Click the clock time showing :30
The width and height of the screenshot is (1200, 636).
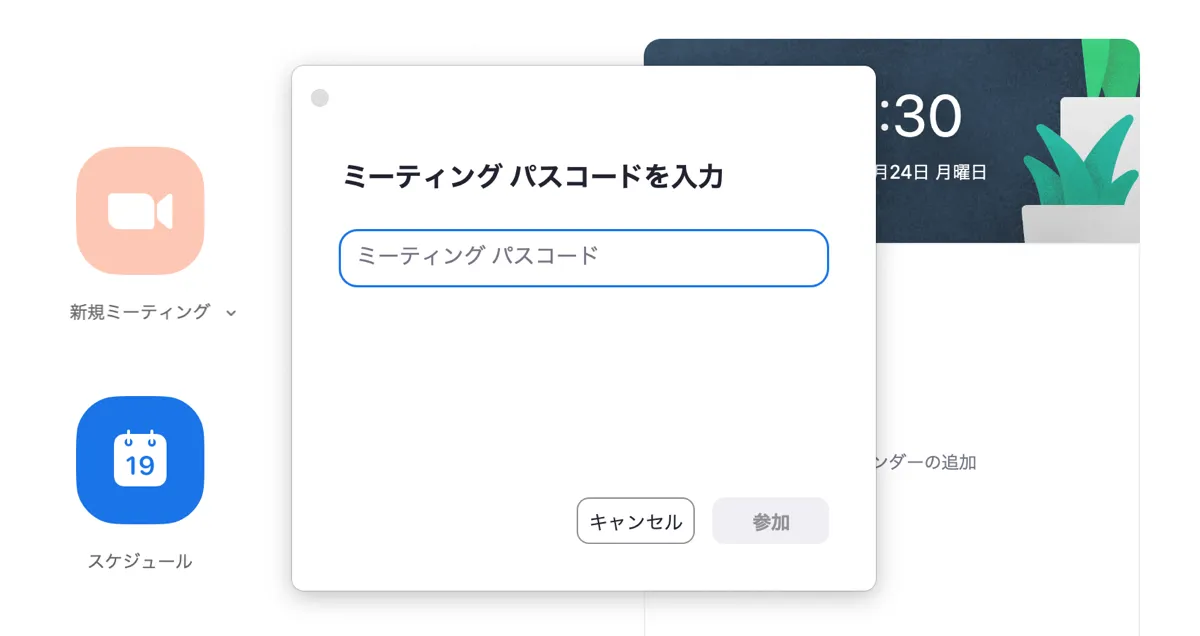point(920,117)
